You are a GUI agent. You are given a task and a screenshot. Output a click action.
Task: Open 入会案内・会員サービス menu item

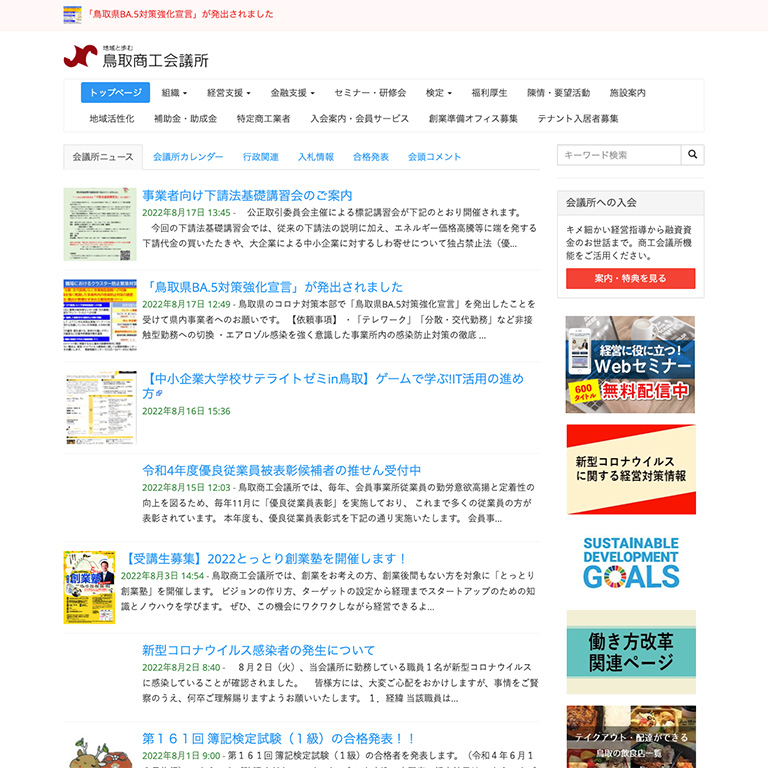[360, 119]
